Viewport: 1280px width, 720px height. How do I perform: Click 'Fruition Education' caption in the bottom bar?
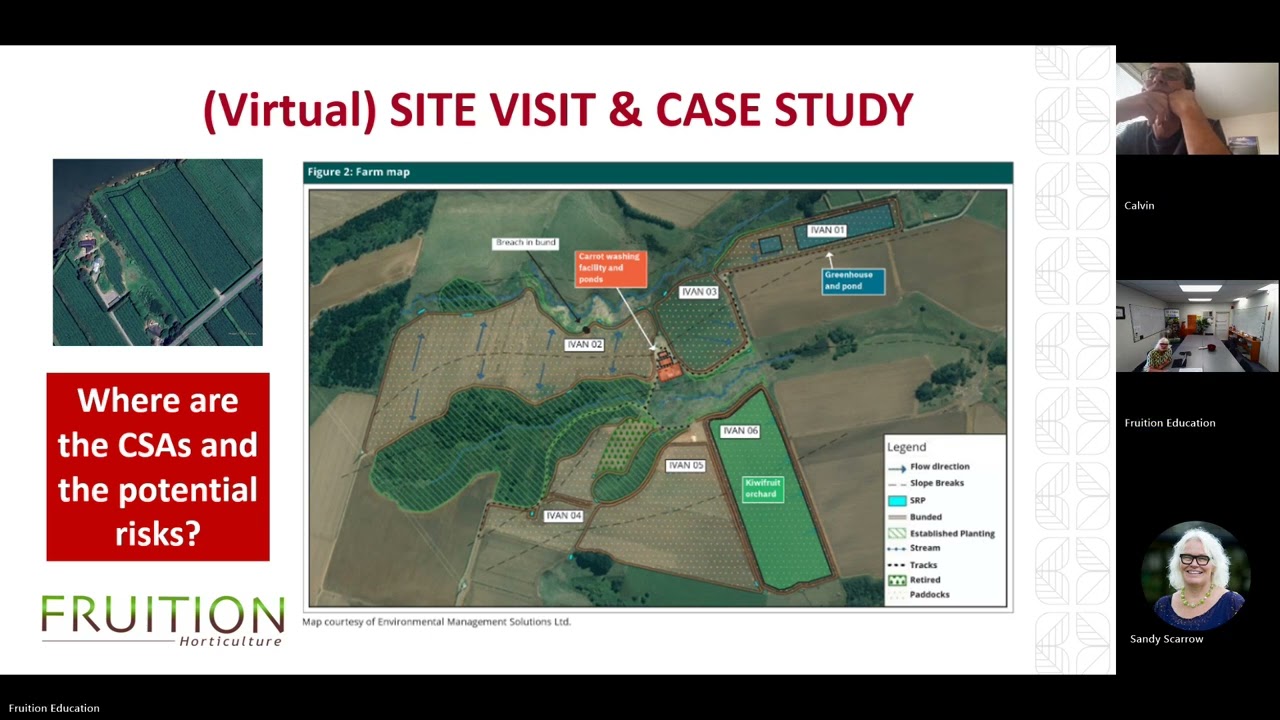point(54,708)
